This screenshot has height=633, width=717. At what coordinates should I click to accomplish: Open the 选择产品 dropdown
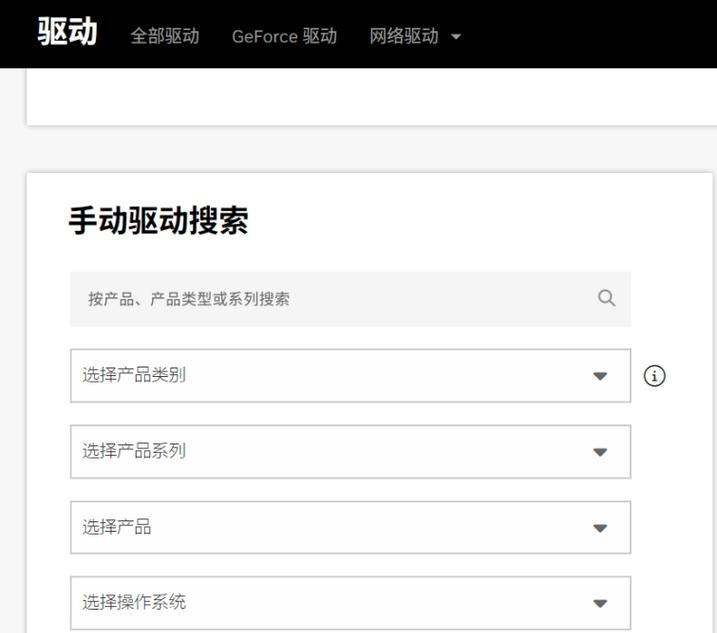click(350, 527)
